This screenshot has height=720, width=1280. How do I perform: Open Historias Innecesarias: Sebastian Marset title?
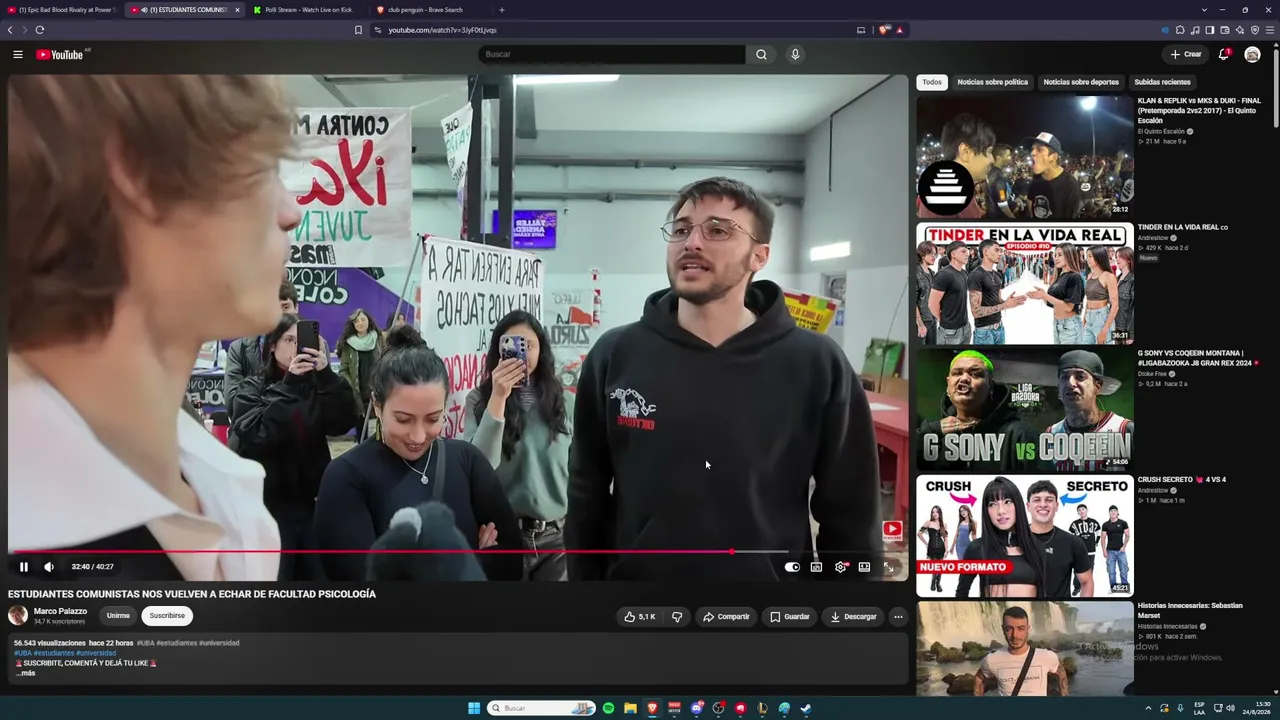point(1190,610)
